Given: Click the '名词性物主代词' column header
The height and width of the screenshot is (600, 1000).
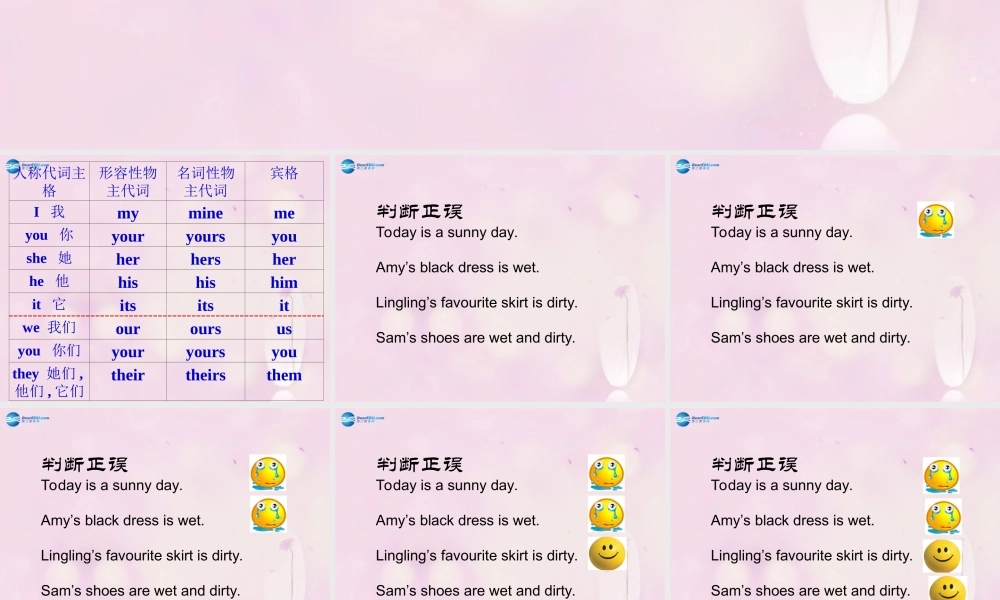Looking at the screenshot, I should click(x=205, y=181).
